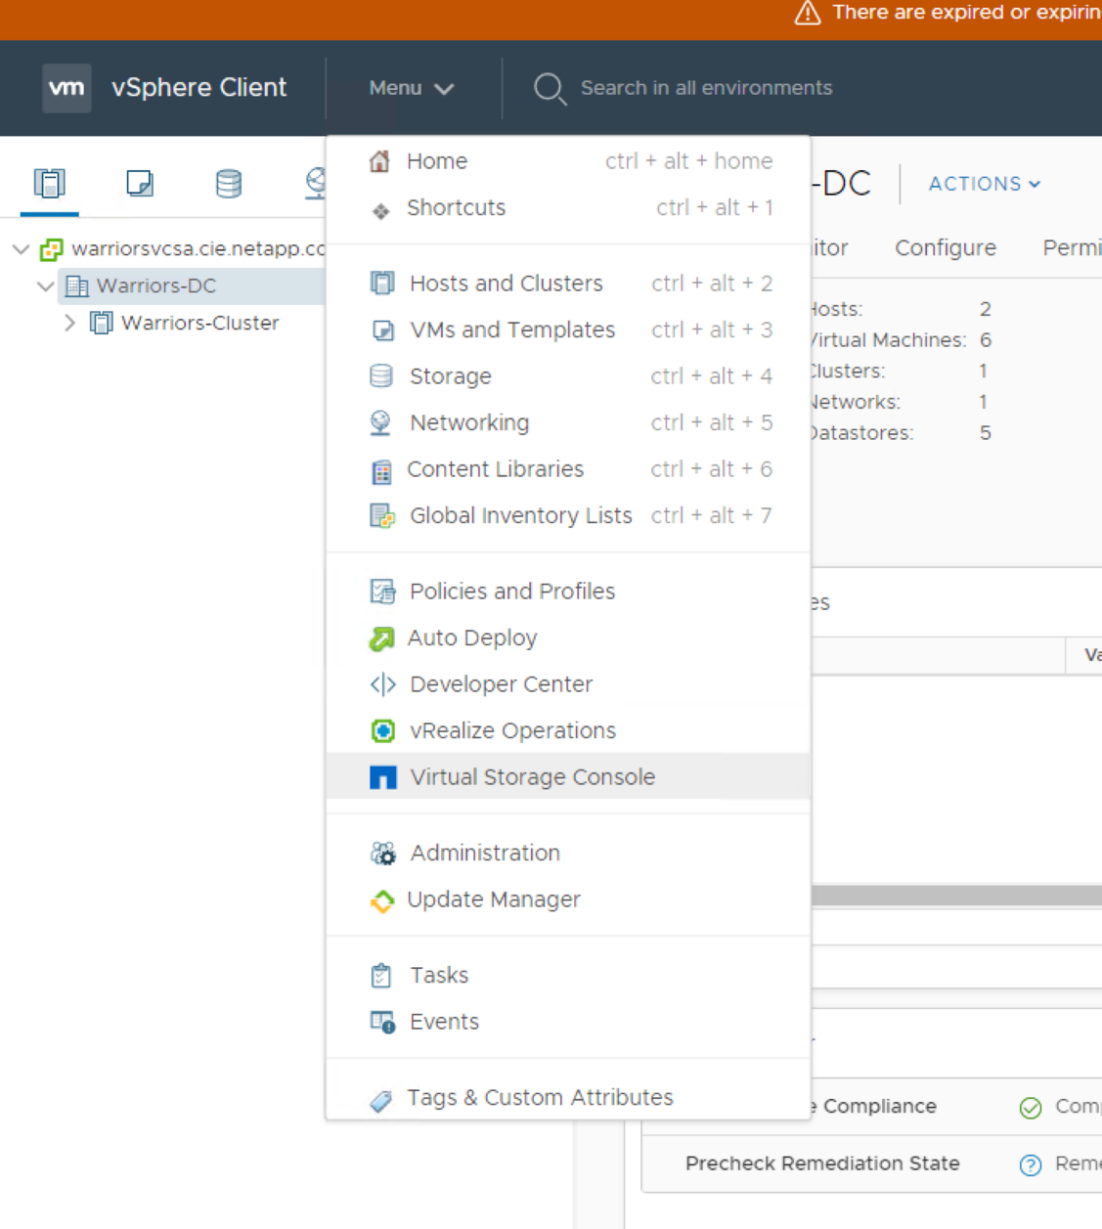This screenshot has height=1229, width=1102.
Task: Open the ACTIONS dropdown
Action: 984,184
